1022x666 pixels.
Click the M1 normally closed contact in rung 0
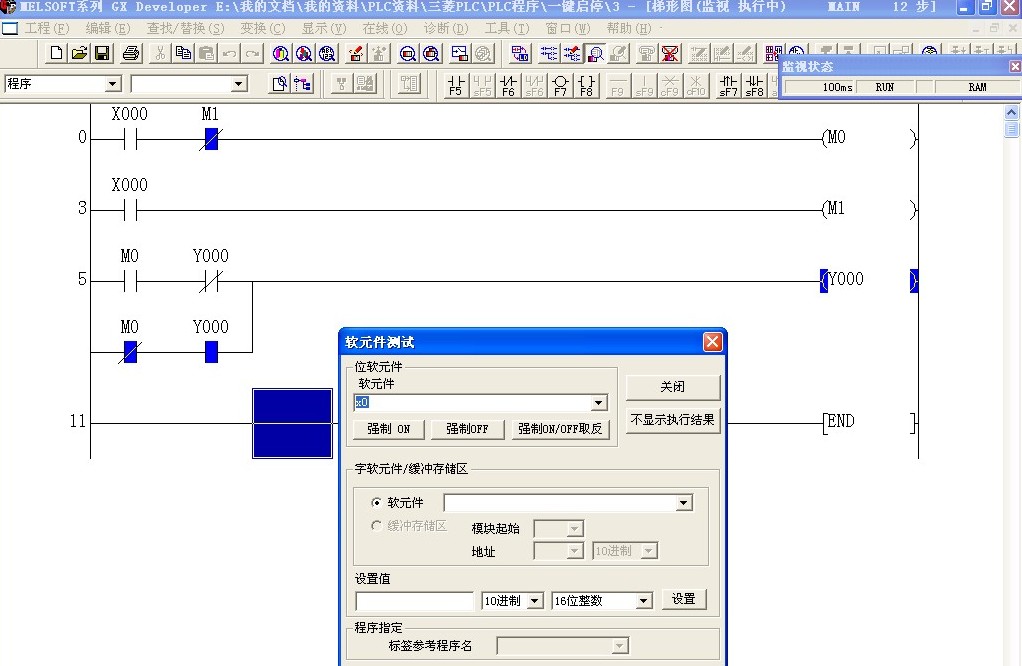pyautogui.click(x=211, y=138)
